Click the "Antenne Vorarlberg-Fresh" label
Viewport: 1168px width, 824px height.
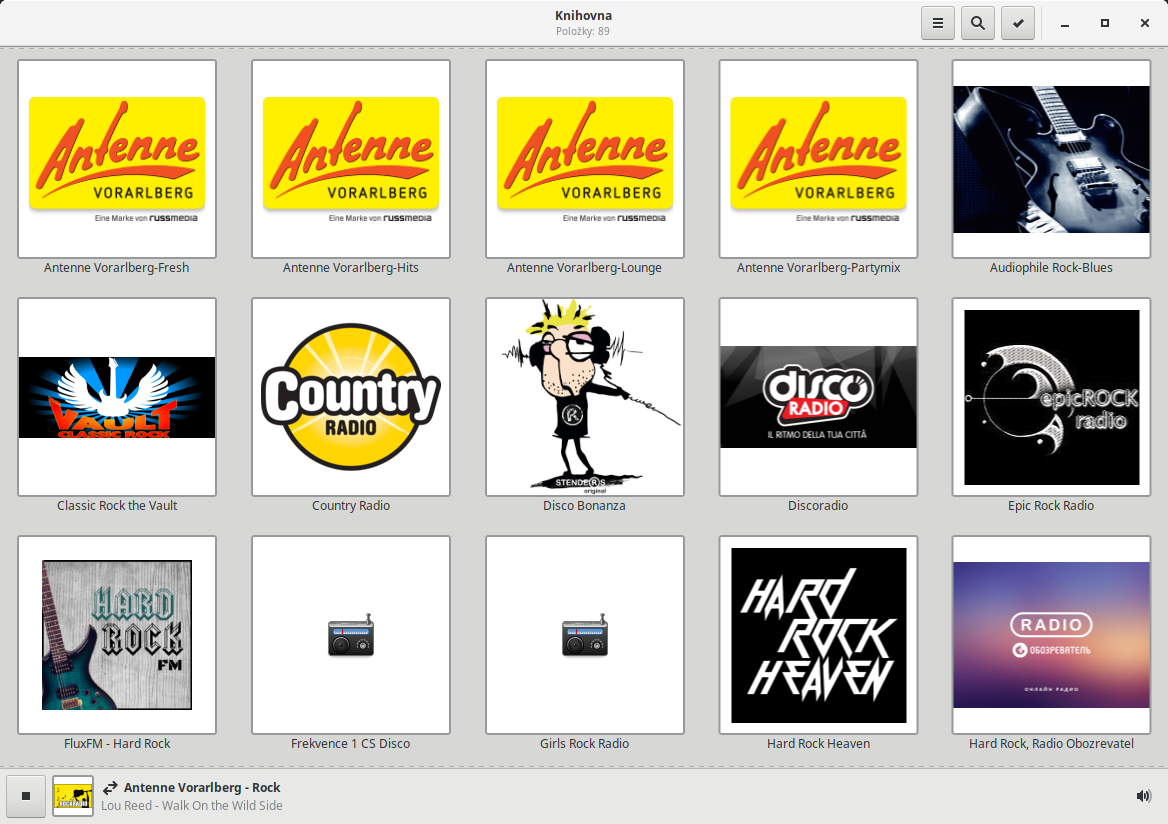tap(116, 267)
